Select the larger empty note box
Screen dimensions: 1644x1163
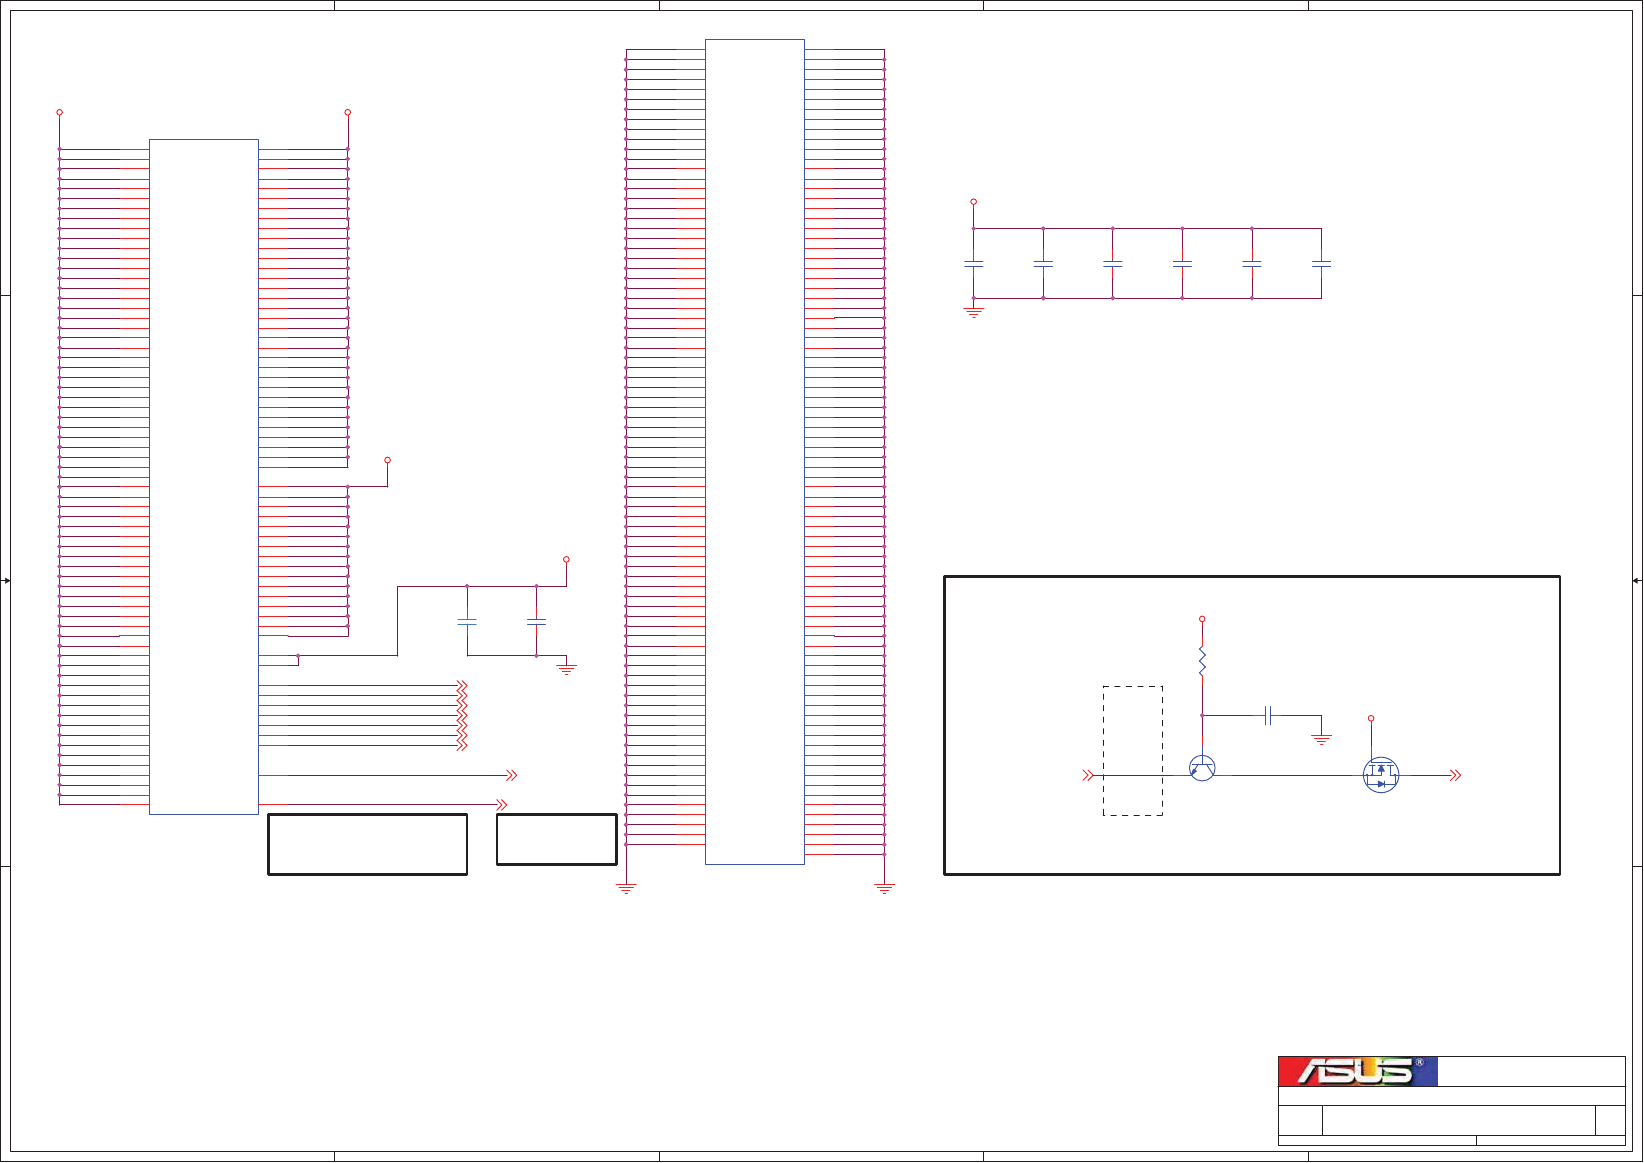coord(368,845)
